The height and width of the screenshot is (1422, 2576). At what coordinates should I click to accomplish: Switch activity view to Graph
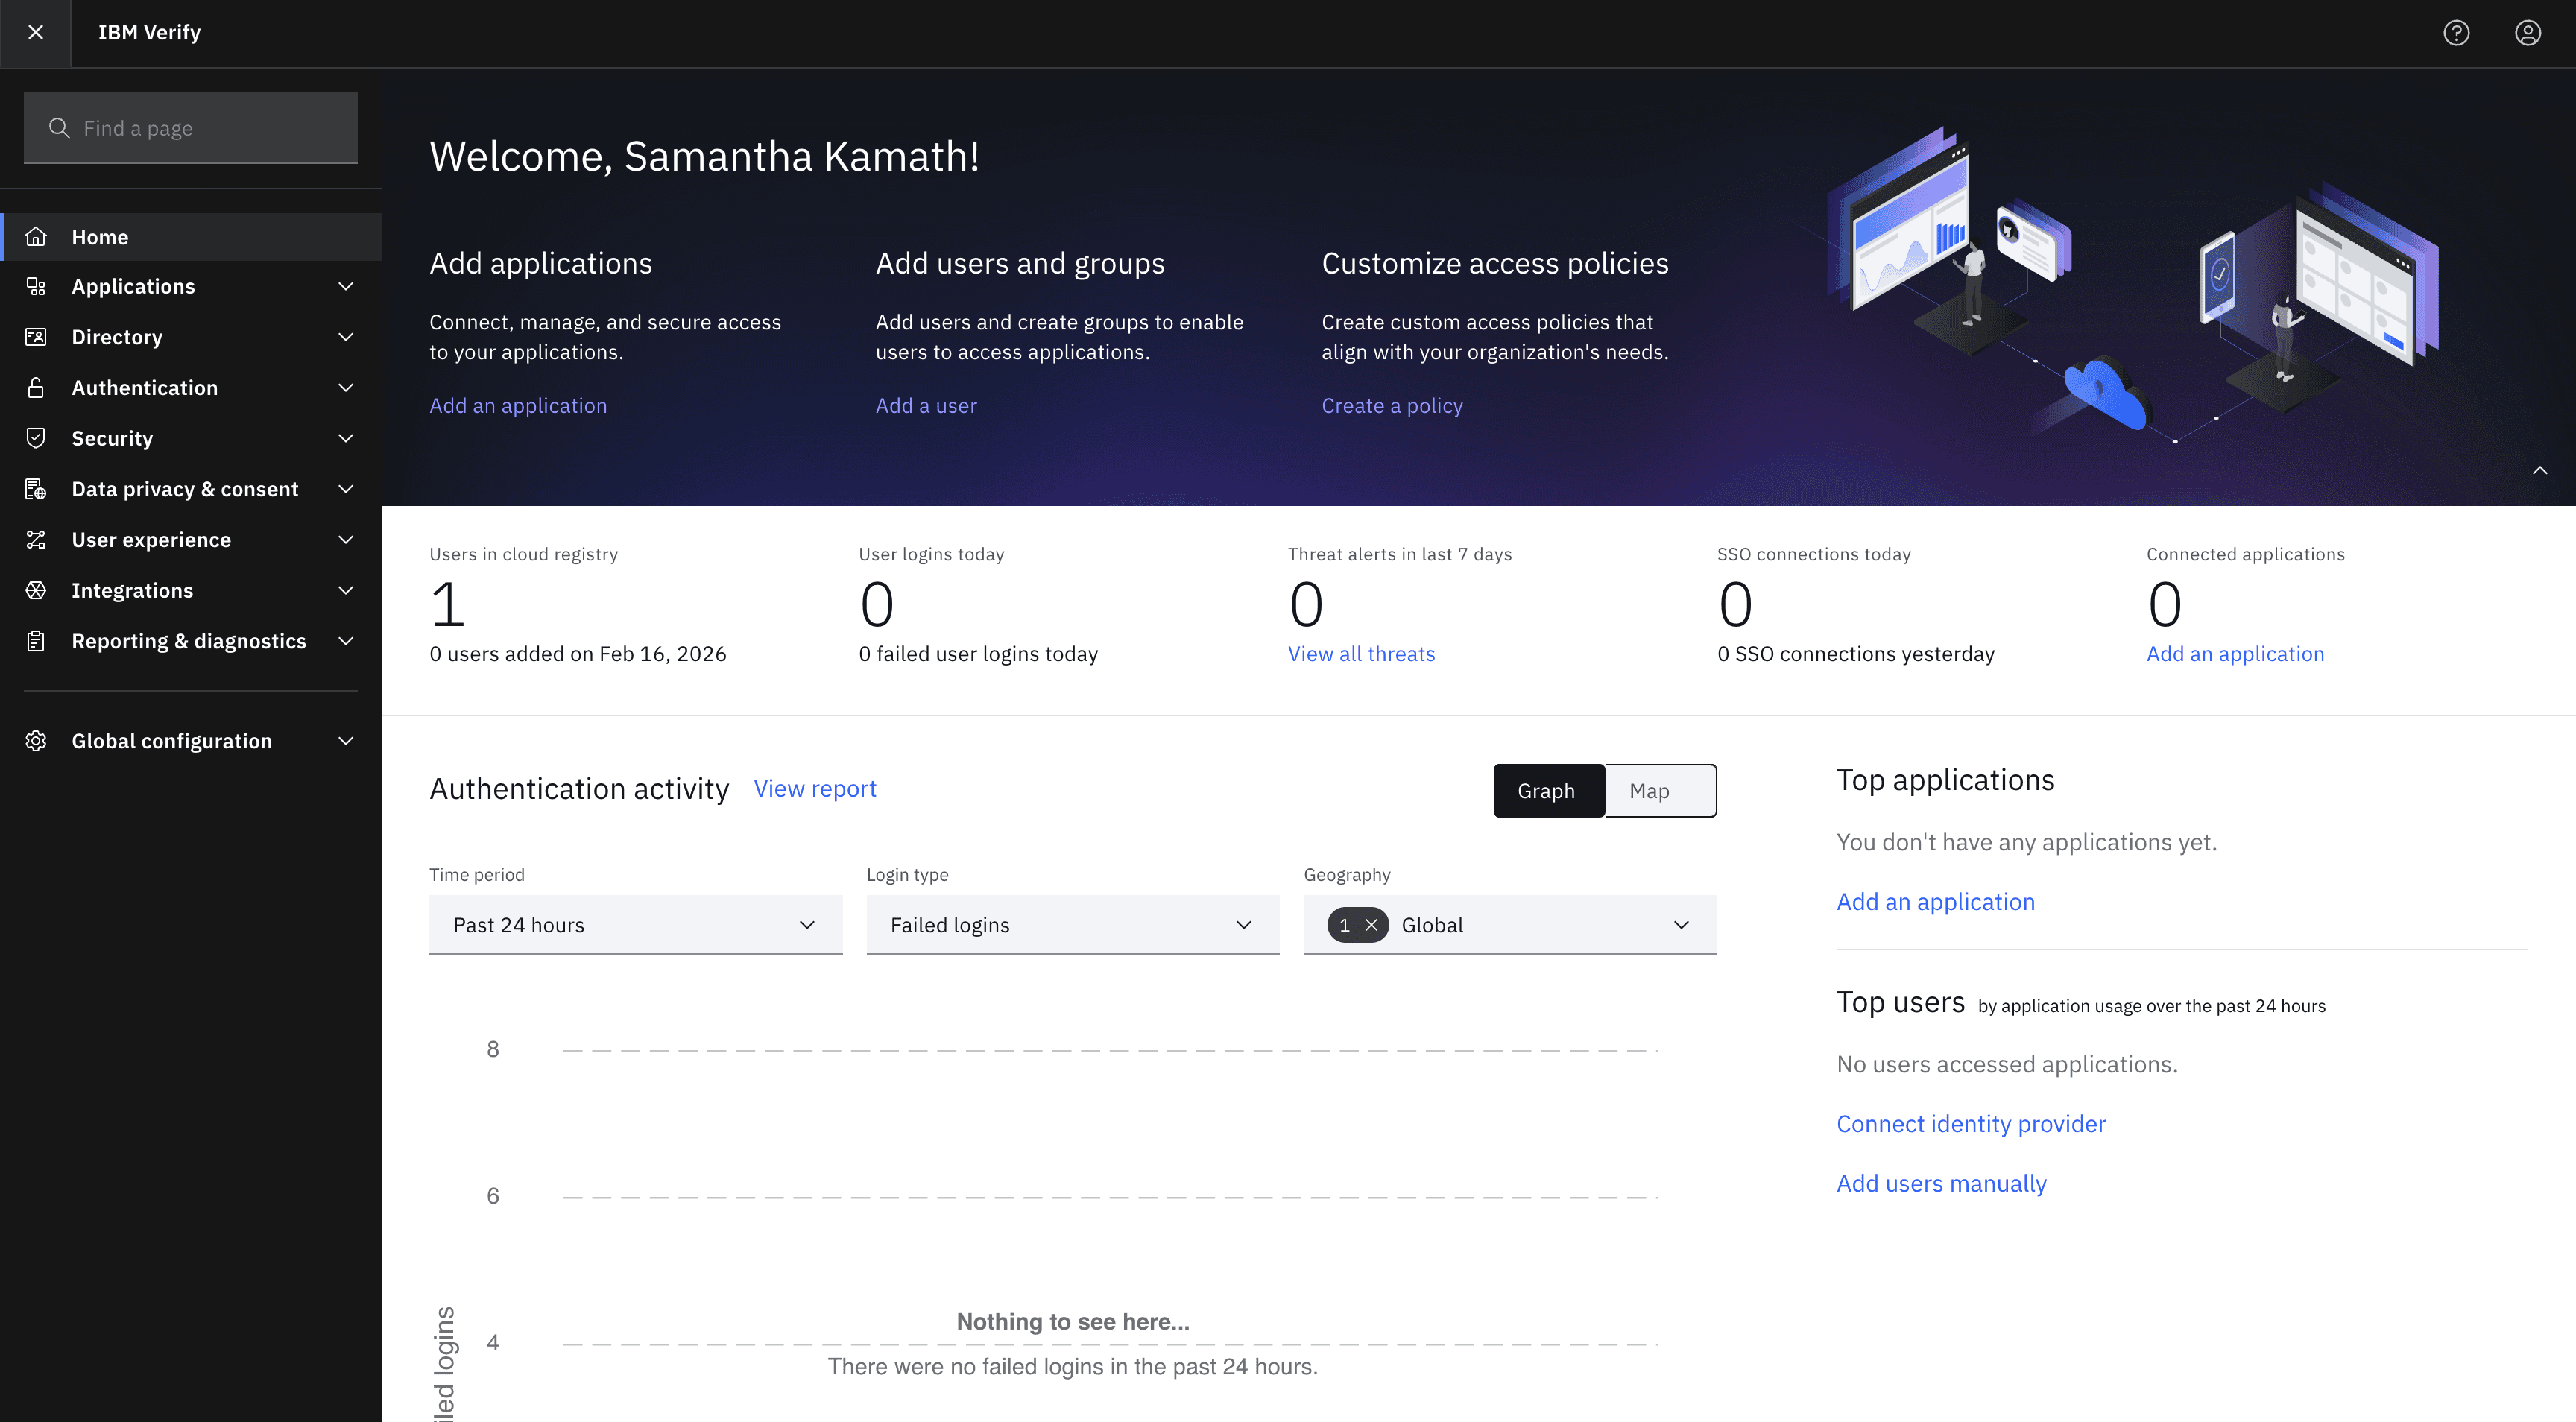[x=1546, y=791]
